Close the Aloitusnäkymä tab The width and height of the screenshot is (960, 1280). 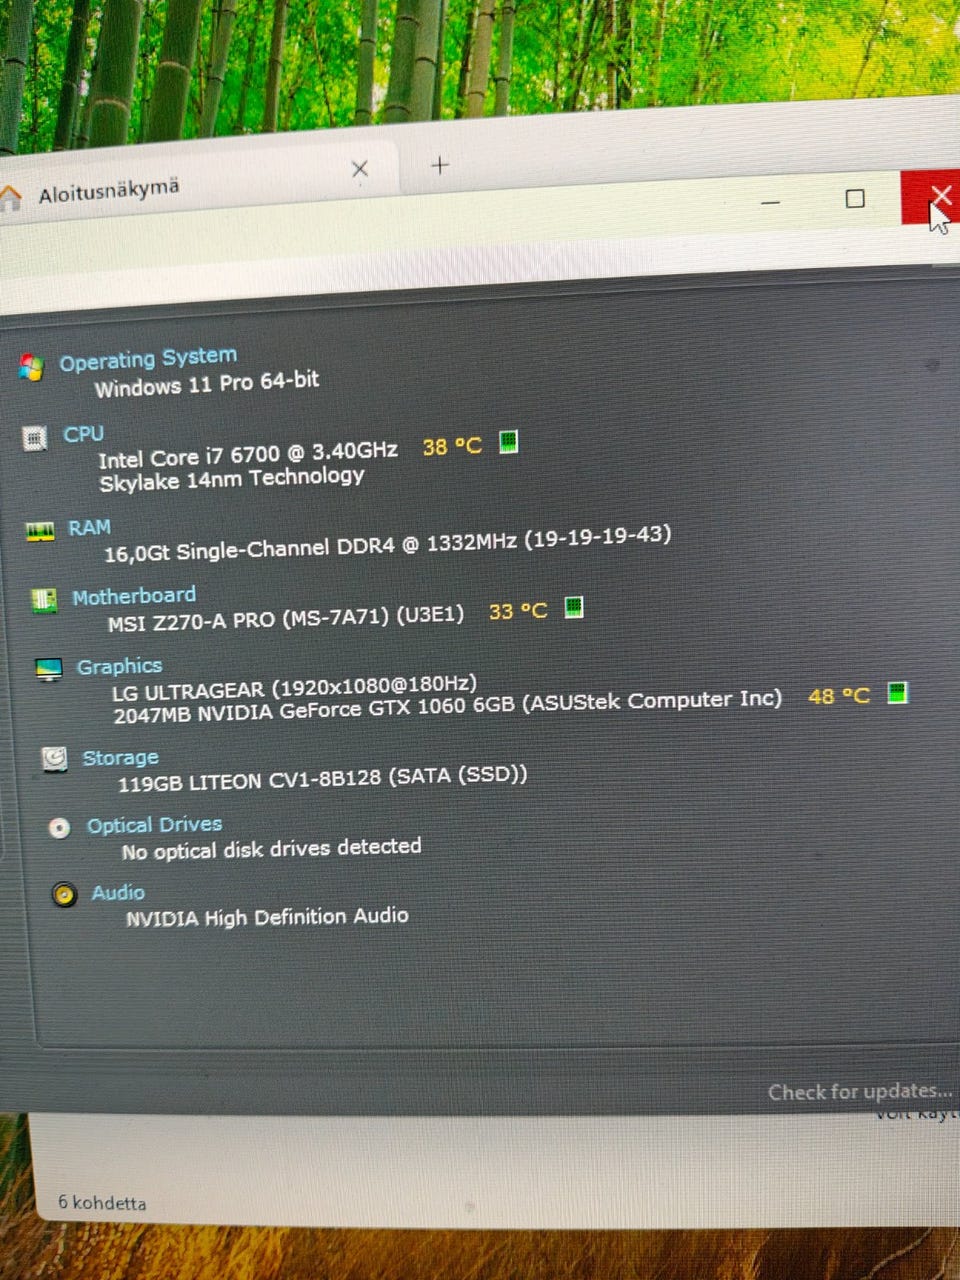coord(360,169)
